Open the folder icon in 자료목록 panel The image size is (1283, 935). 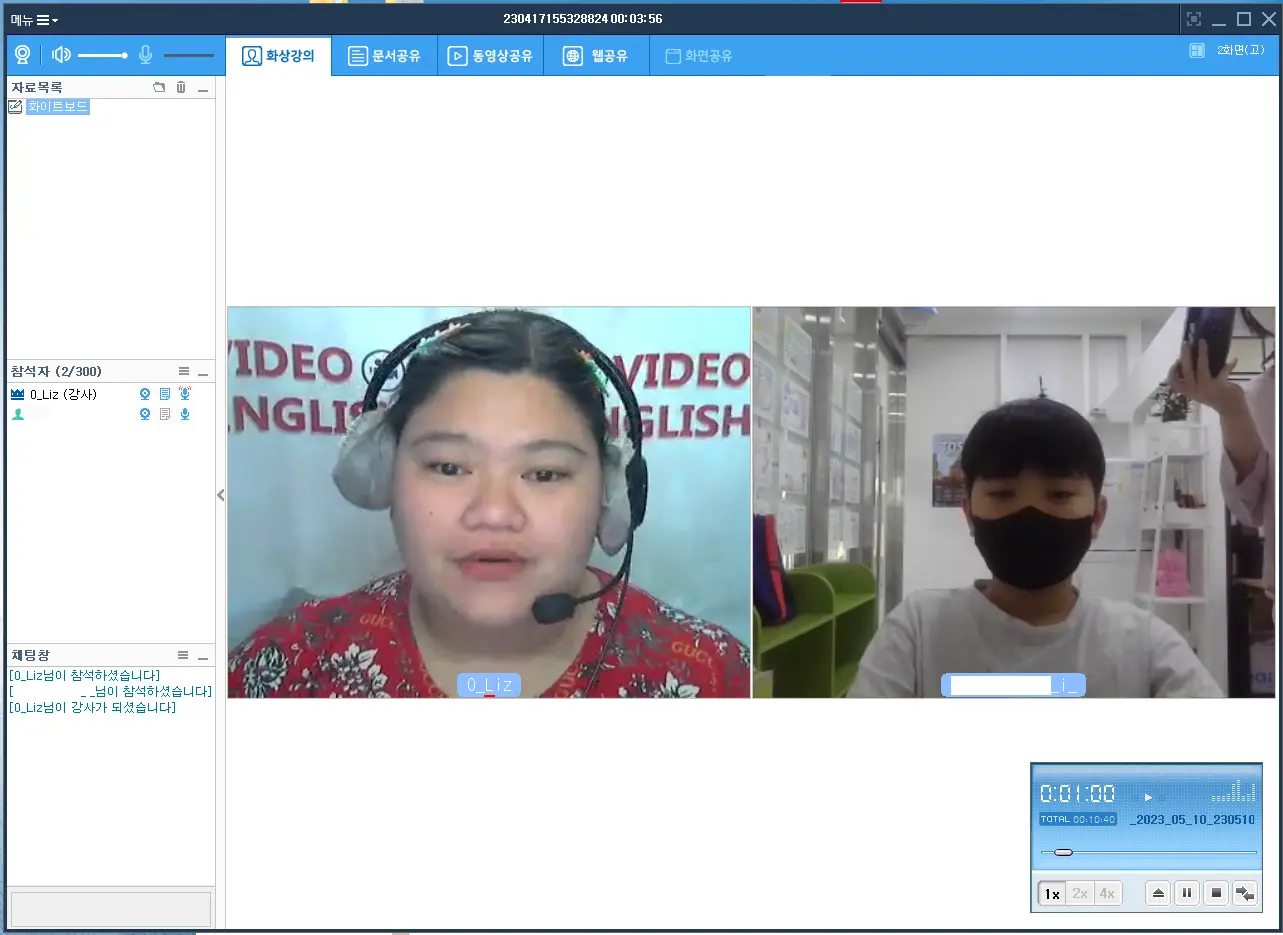[x=159, y=88]
